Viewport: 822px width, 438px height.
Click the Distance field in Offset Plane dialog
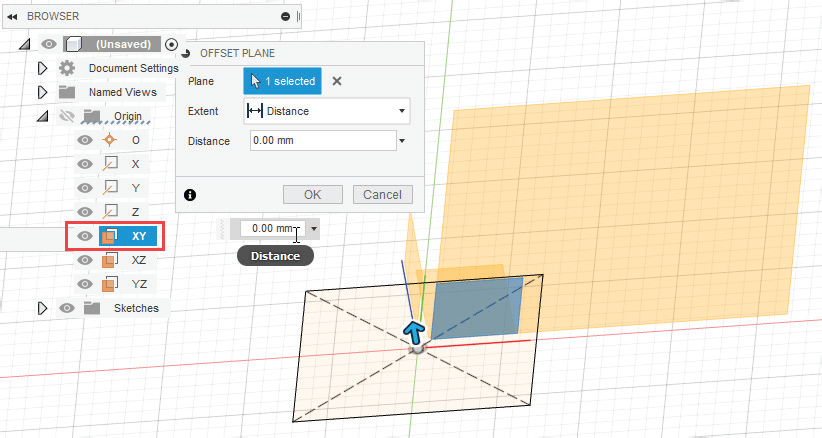coord(322,141)
